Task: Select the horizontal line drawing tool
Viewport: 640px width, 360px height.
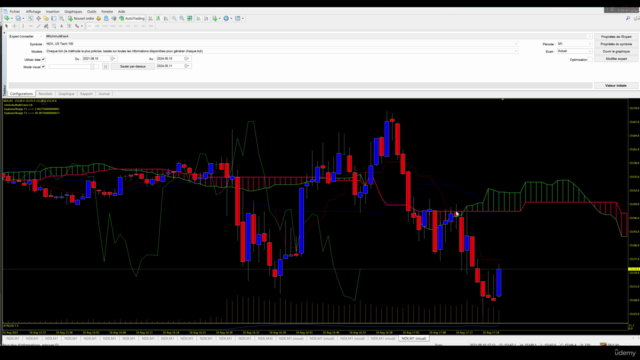Action: 31,26
